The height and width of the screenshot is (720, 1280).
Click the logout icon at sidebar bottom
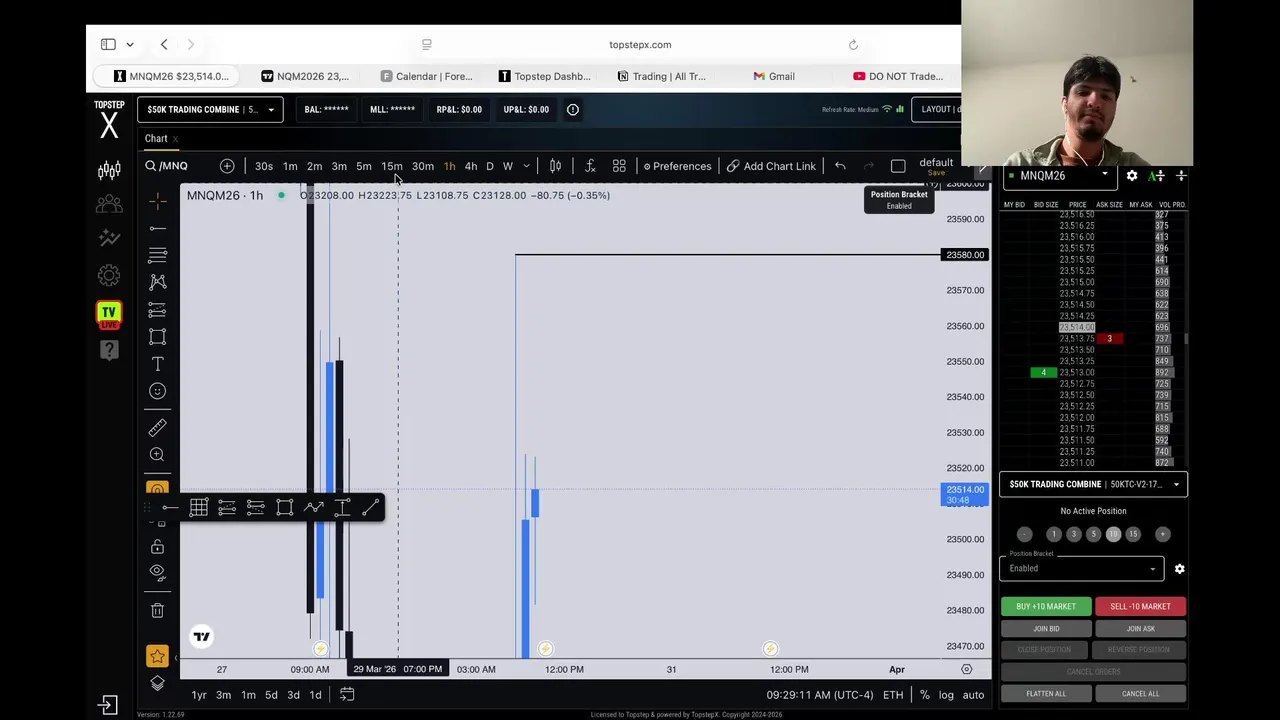(108, 705)
